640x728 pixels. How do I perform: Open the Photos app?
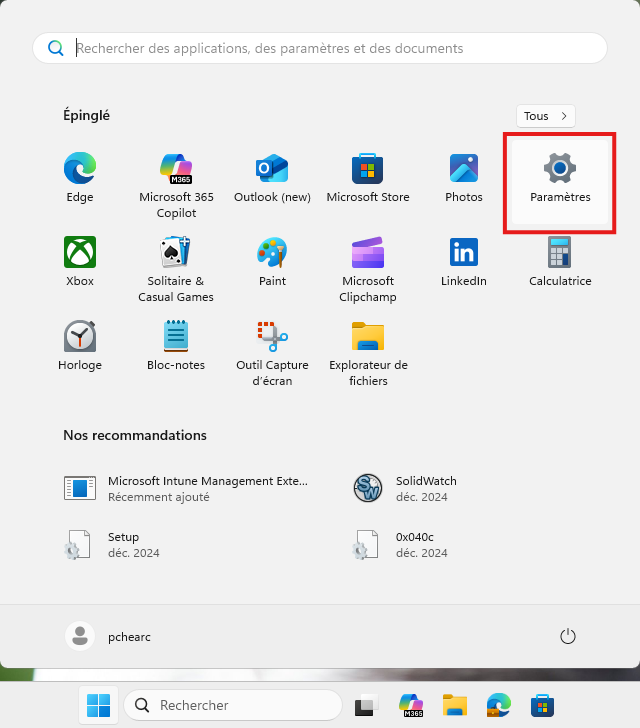[464, 178]
